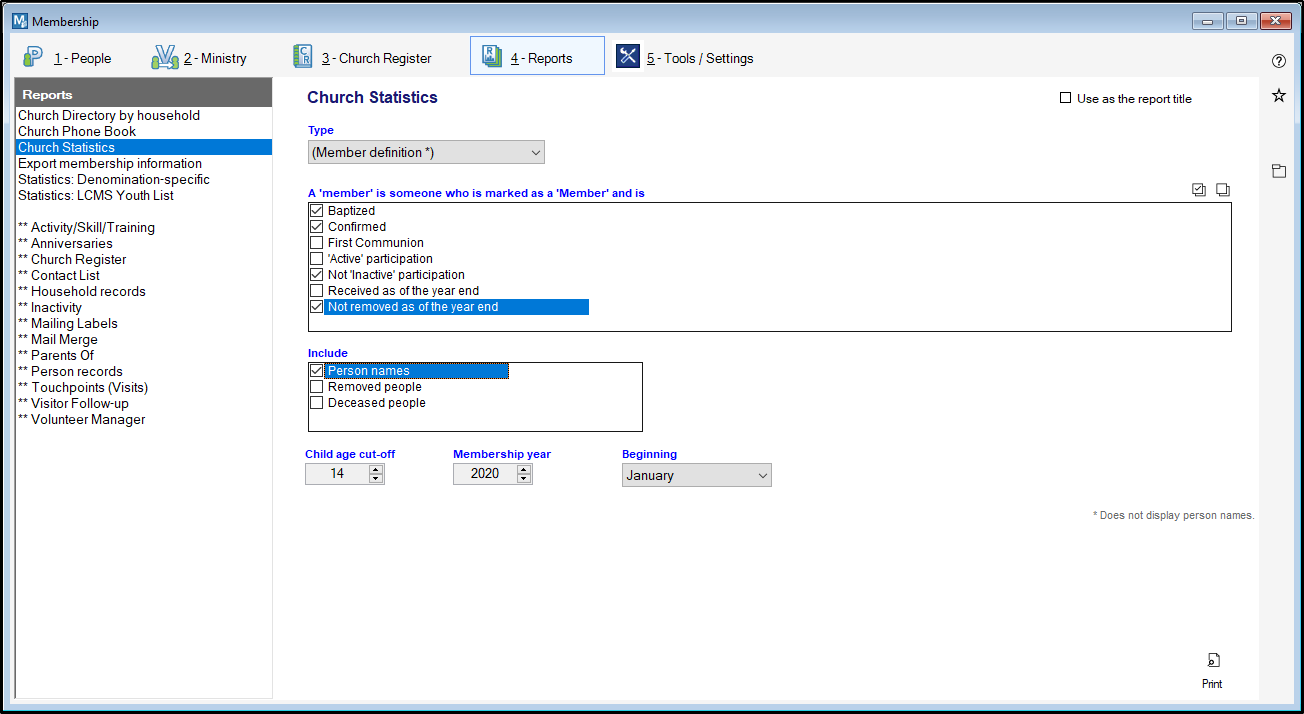The image size is (1304, 714).
Task: Click the People tab icon
Action: [33, 57]
